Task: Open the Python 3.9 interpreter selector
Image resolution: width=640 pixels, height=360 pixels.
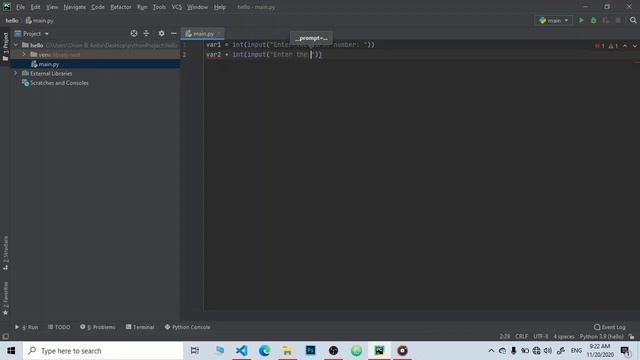Action: [602, 336]
